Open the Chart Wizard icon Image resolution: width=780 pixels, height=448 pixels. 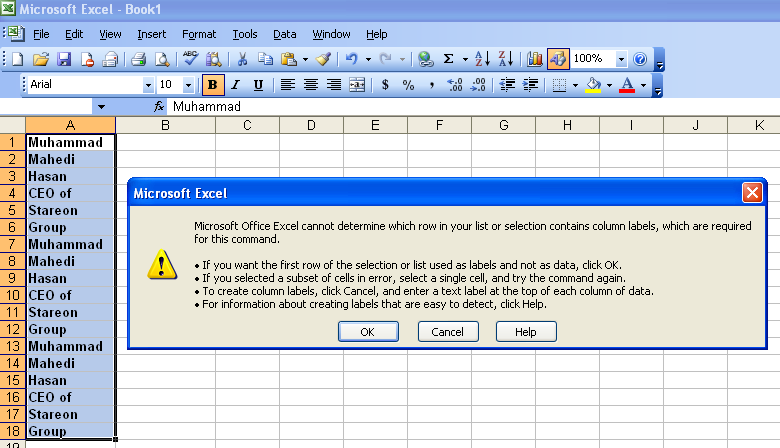click(x=535, y=59)
